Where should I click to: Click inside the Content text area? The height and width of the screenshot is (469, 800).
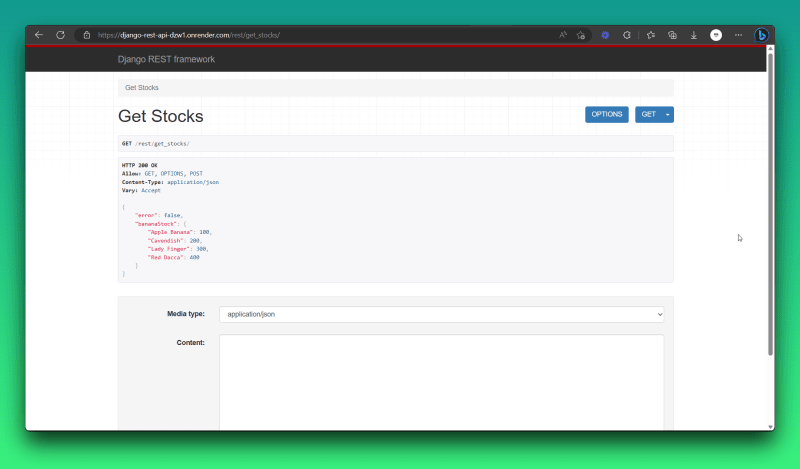441,382
